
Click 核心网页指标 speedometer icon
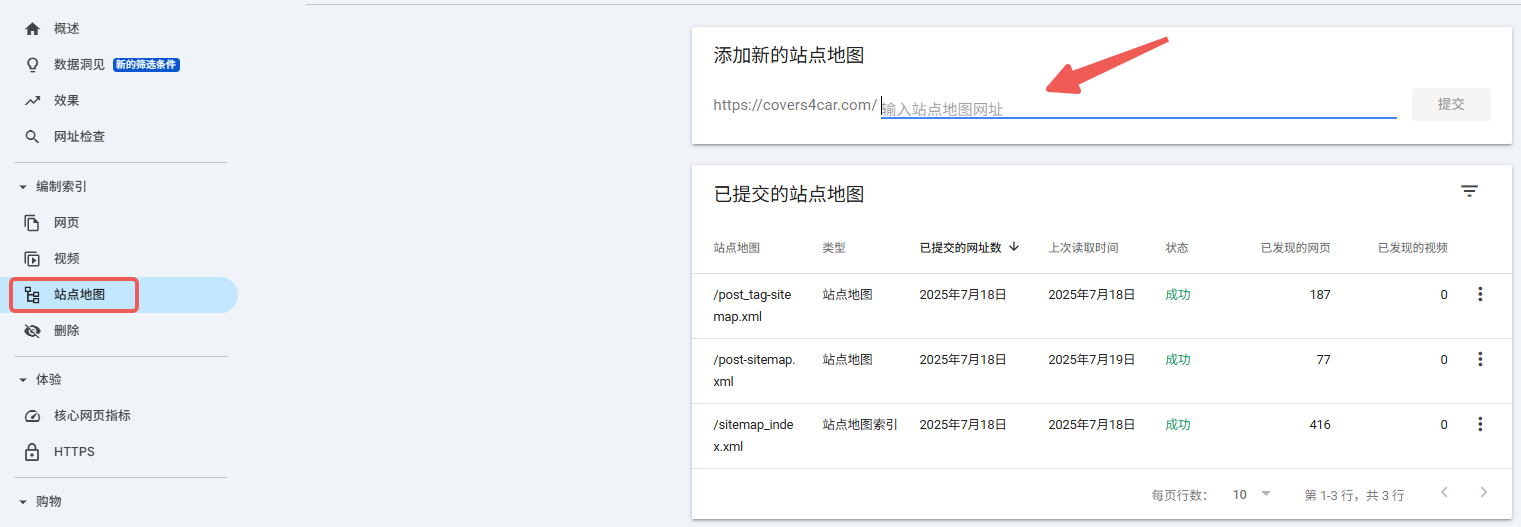coord(32,416)
